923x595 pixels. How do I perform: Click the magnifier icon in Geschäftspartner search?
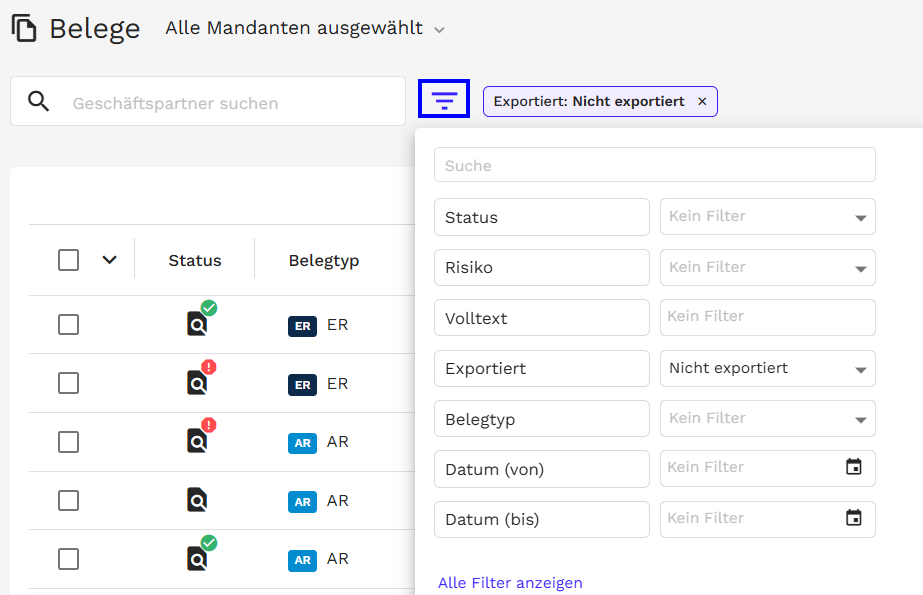[x=39, y=102]
